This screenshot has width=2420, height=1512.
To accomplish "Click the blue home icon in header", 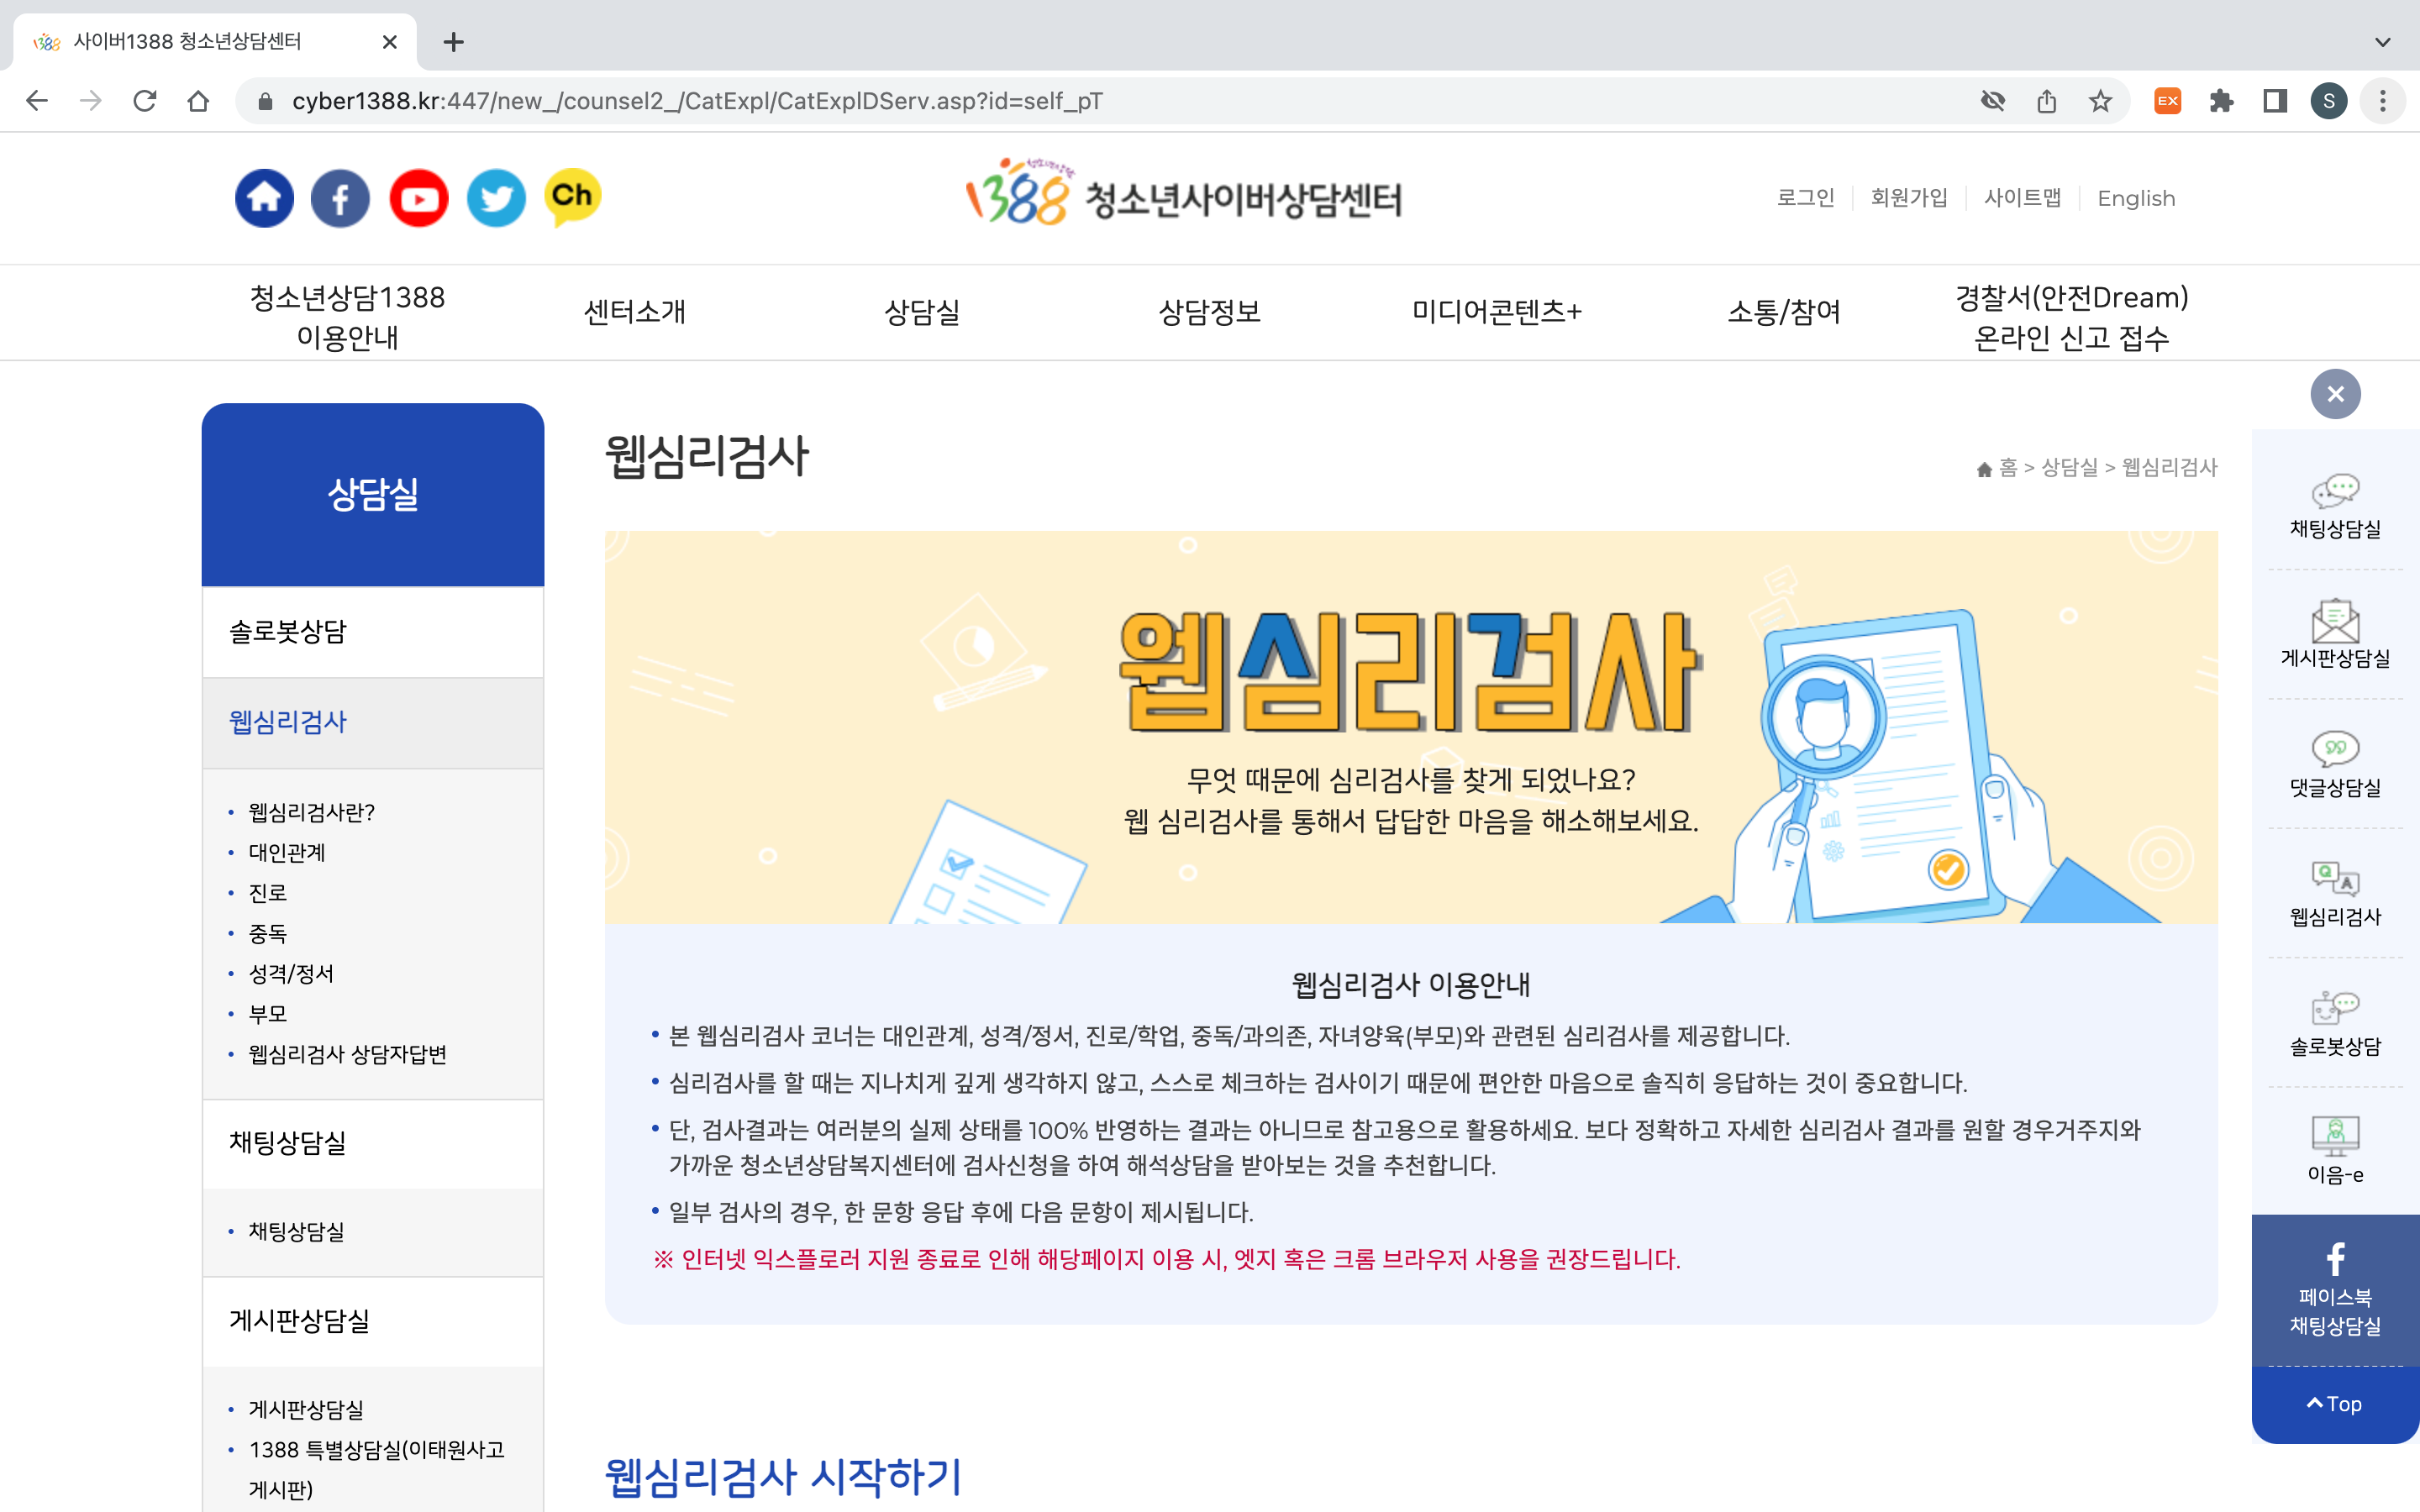I will click(264, 198).
